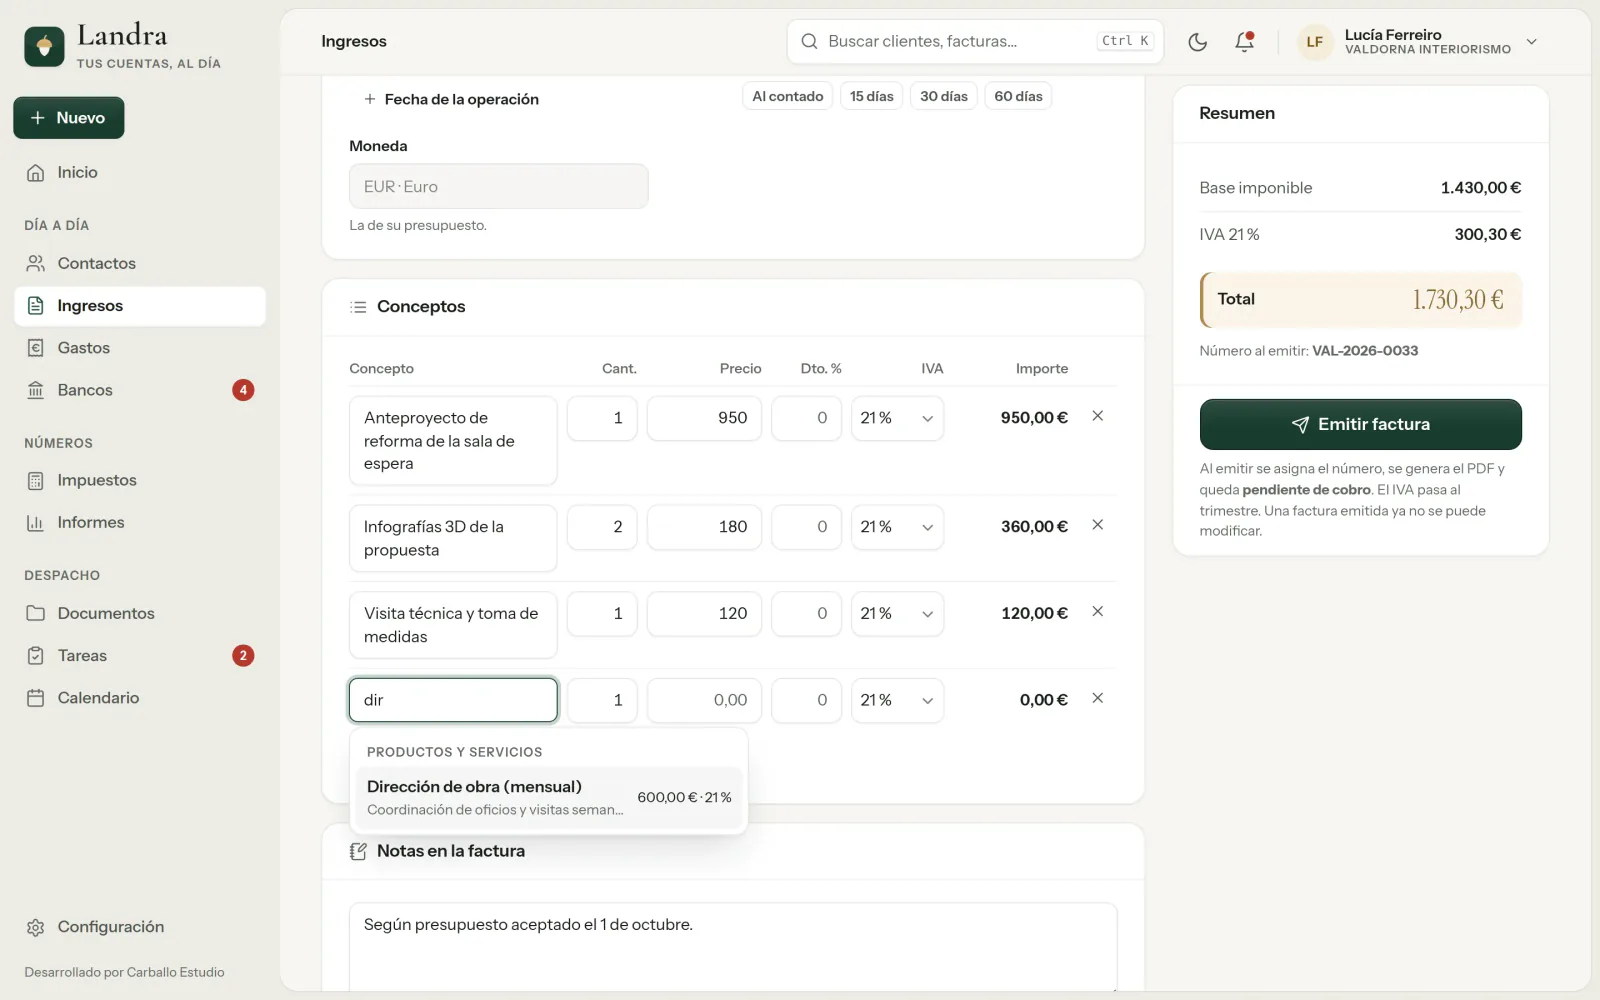
Task: Open notifications bell
Action: pos(1244,42)
